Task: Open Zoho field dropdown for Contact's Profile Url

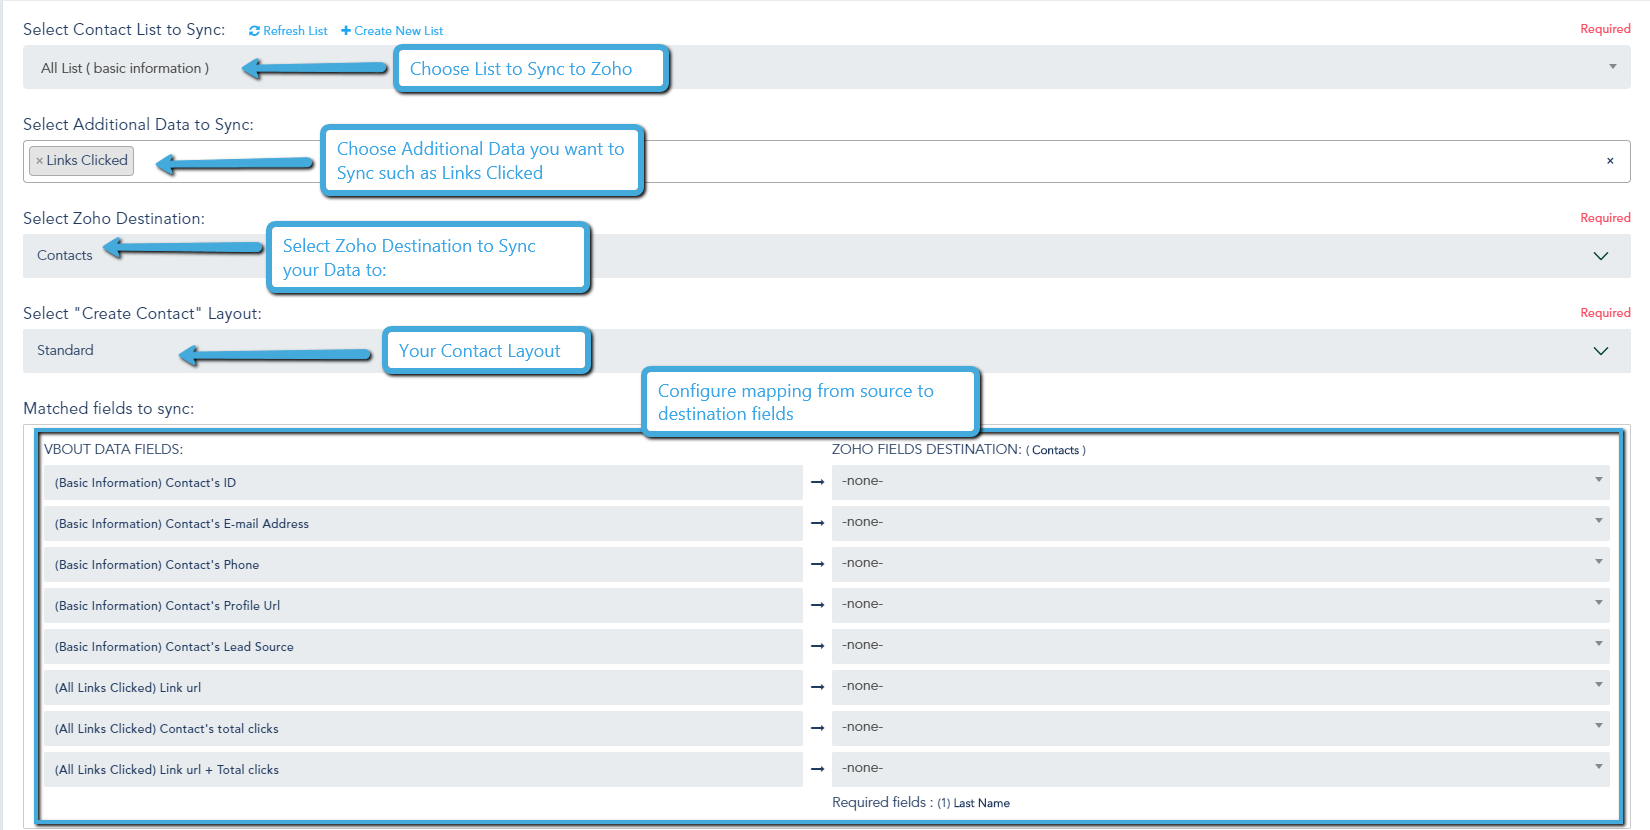Action: [x=1220, y=605]
